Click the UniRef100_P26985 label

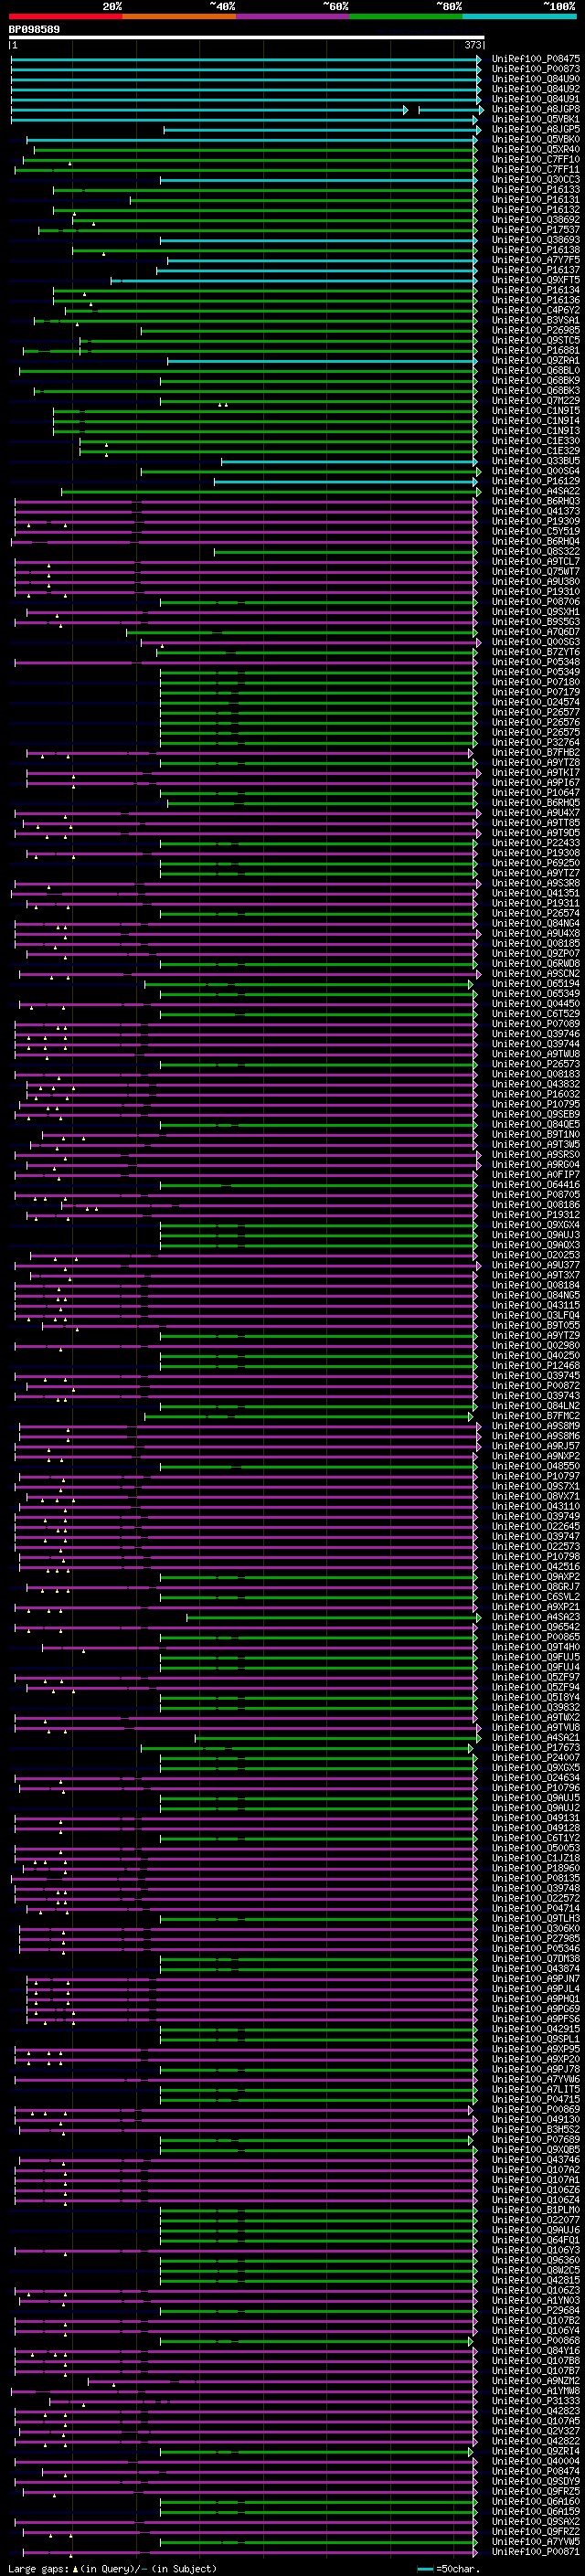pos(536,330)
